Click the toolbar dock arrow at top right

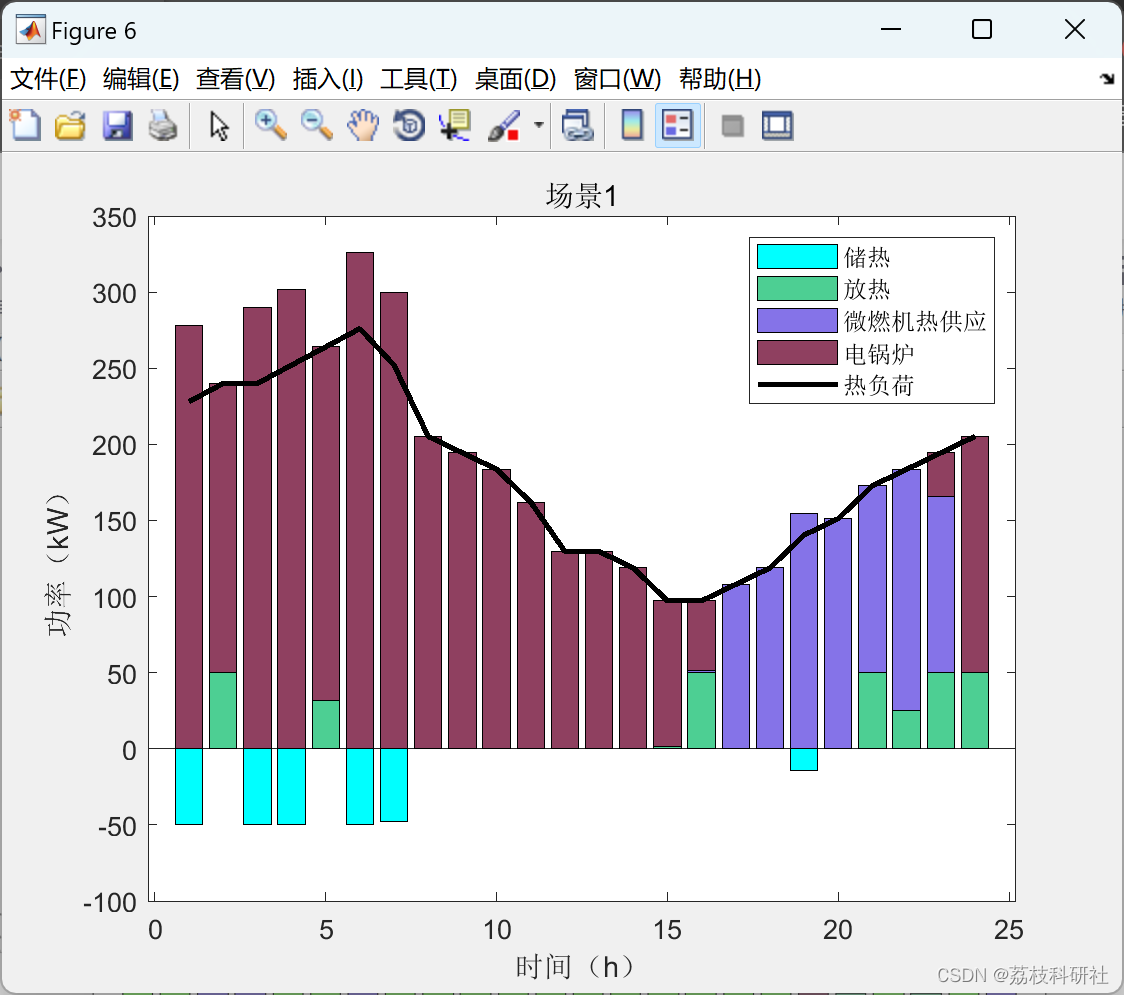[x=1108, y=79]
